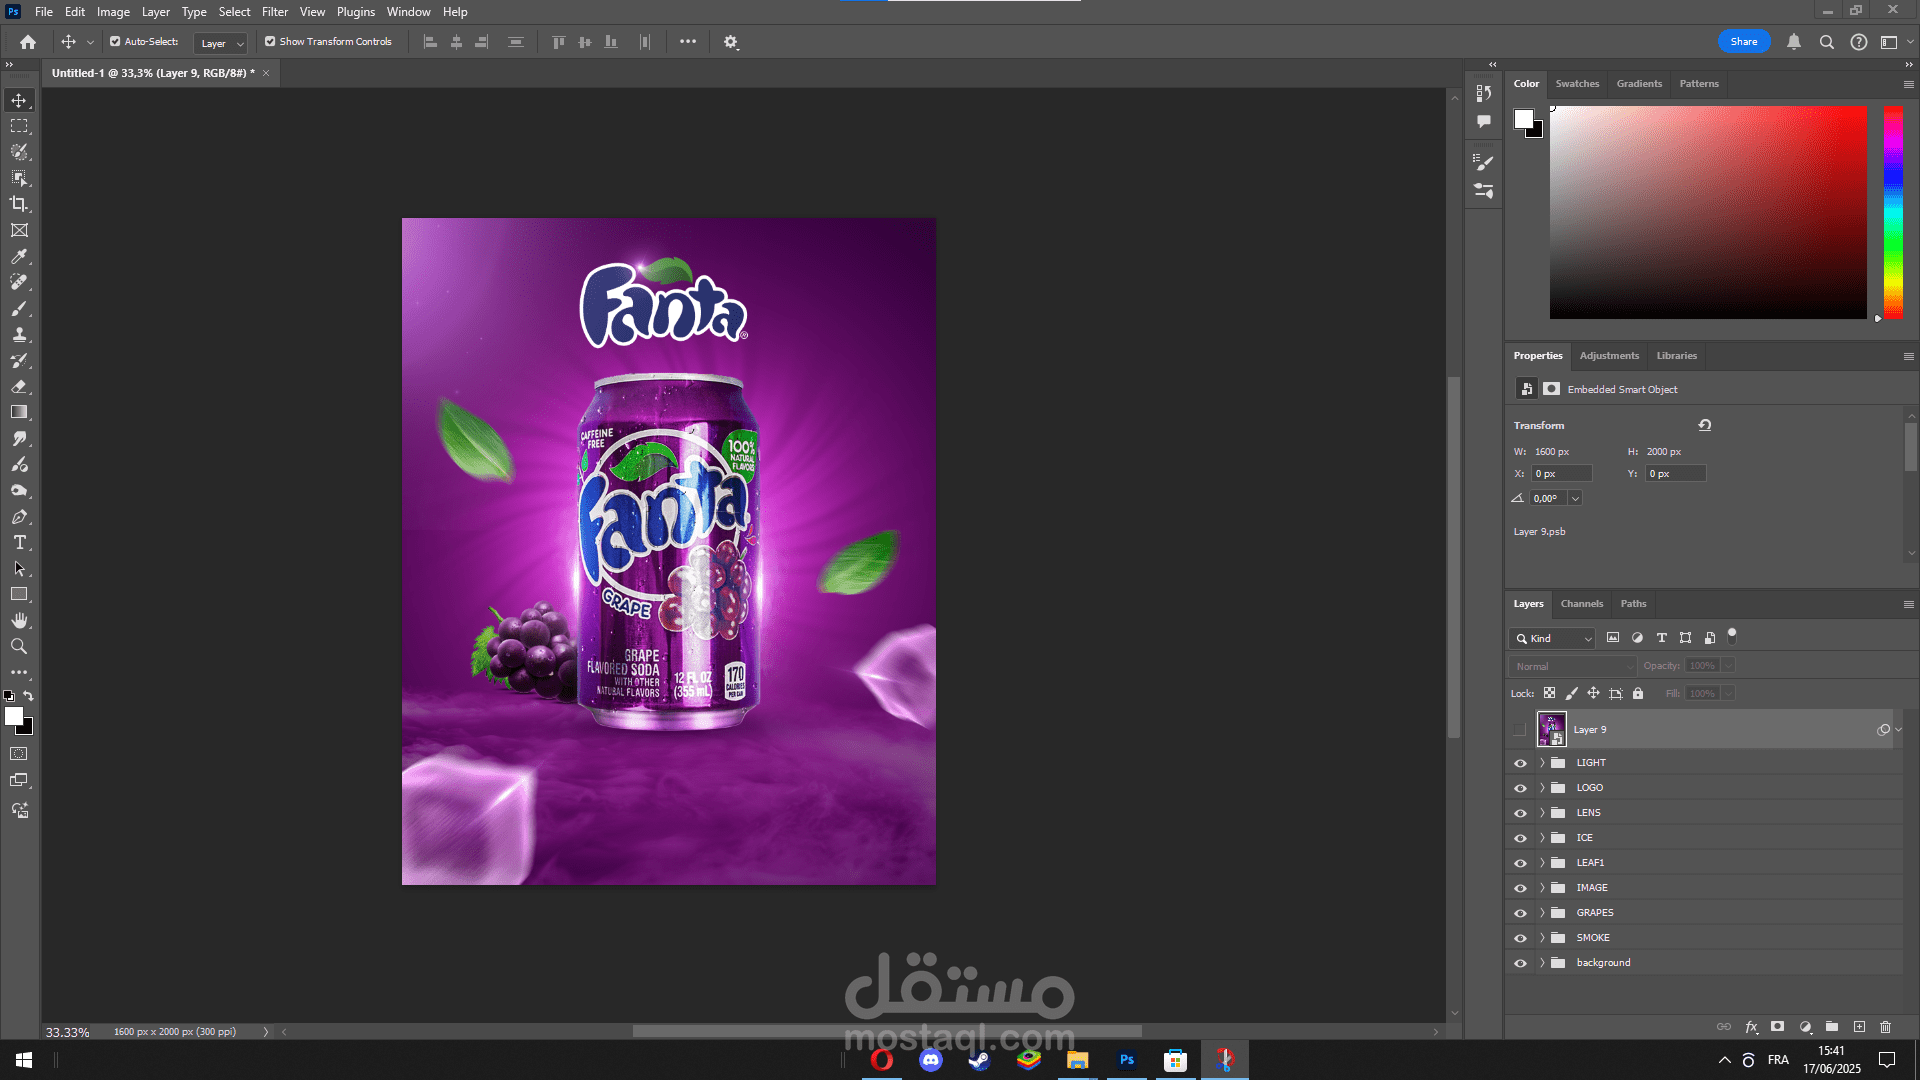Select the Rectangle shape tool
The image size is (1920, 1080).
point(19,594)
